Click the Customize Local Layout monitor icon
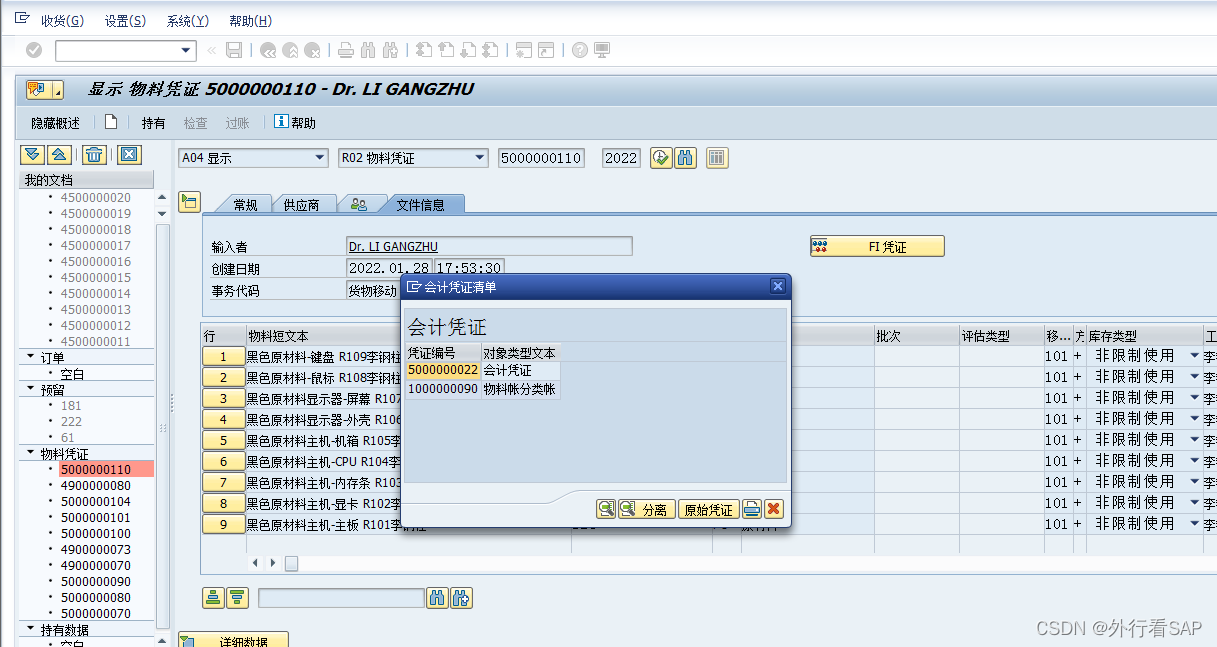Screen dimensions: 1217x647 pos(602,50)
